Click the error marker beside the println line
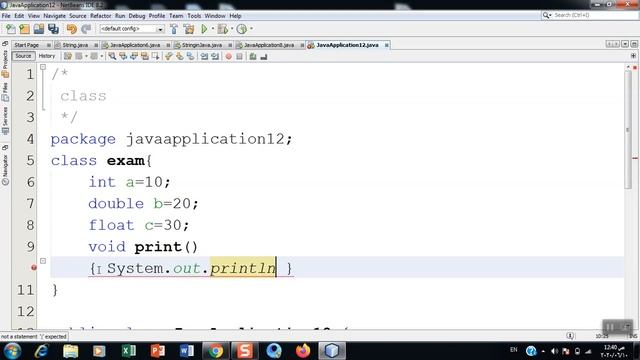640x360 pixels. (34, 268)
